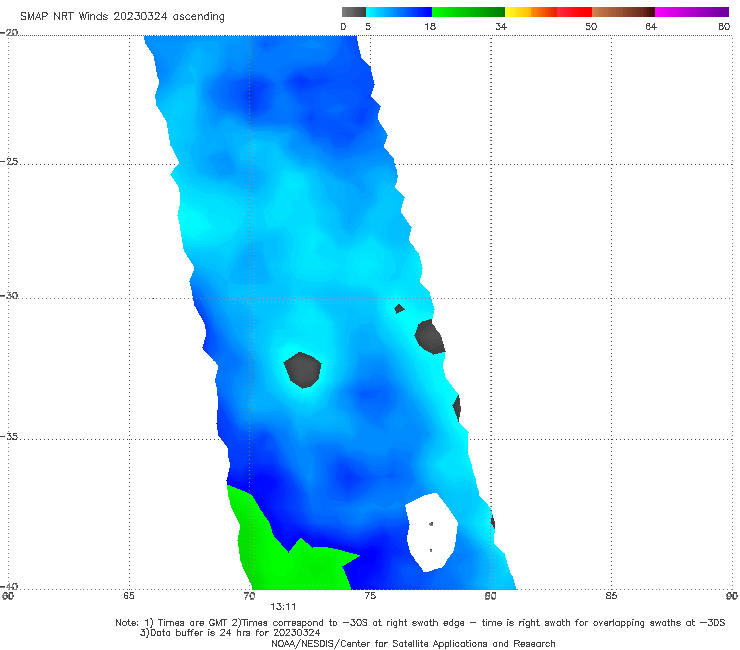The height and width of the screenshot is (650, 740).
Task: Click the longitude label '80' on the bottom axis
Action: (490, 596)
